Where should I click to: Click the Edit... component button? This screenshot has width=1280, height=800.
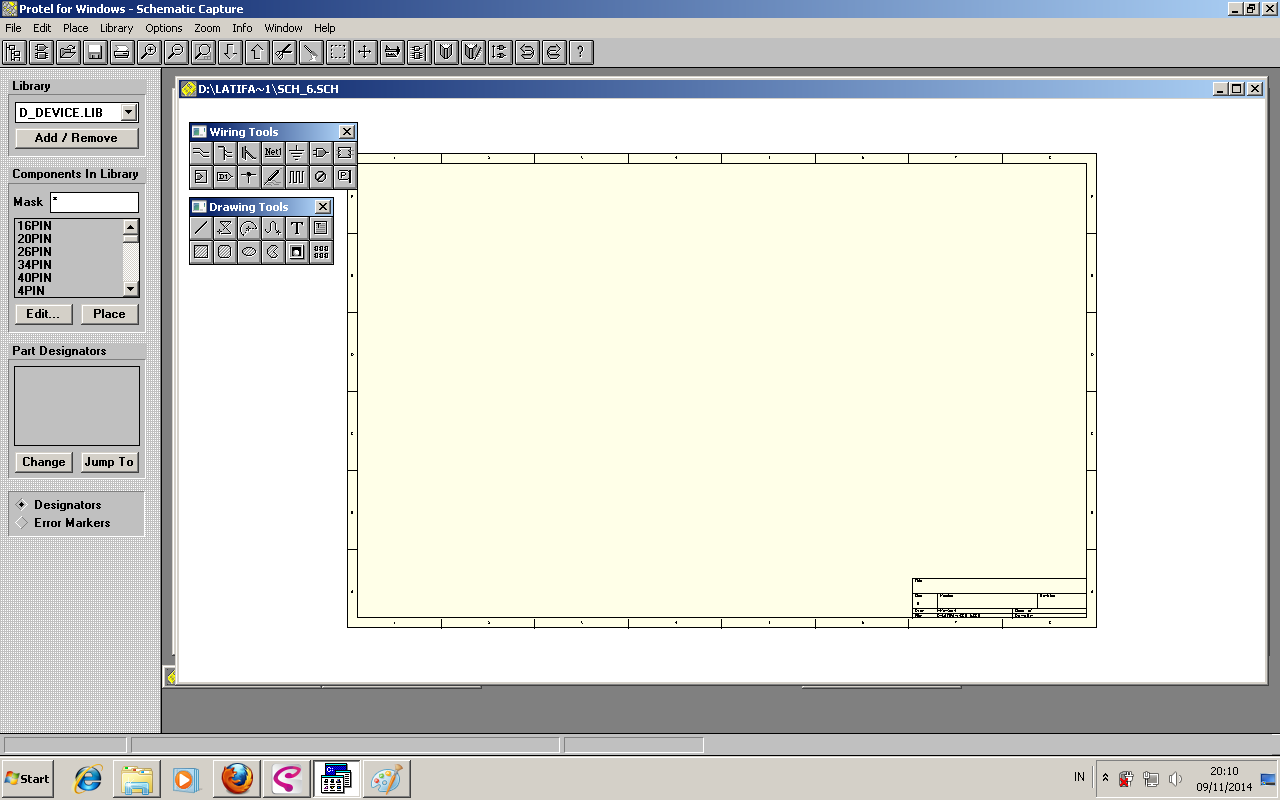pos(43,314)
